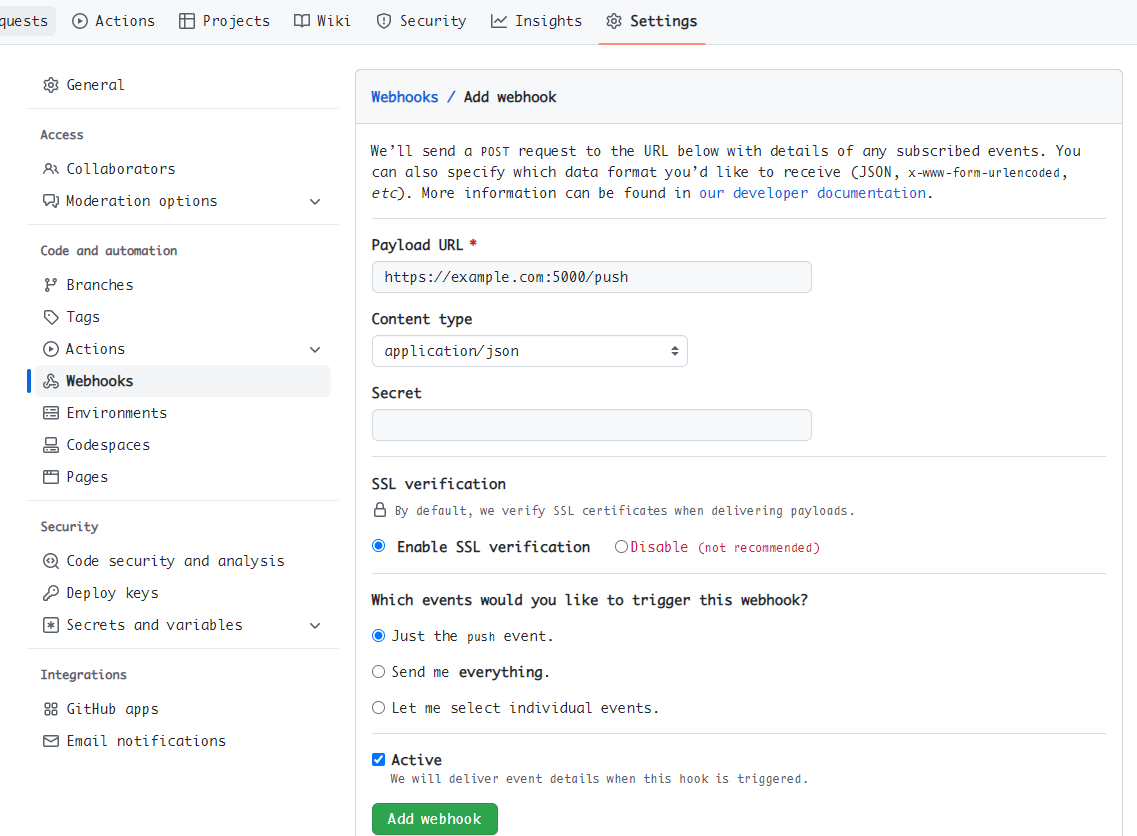Viewport: 1137px width, 836px height.
Task: Select the Send me everything event option
Action: [378, 671]
